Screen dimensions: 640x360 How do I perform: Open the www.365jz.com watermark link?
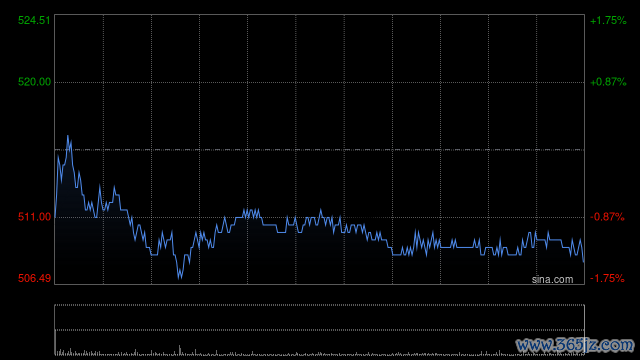click(x=575, y=345)
